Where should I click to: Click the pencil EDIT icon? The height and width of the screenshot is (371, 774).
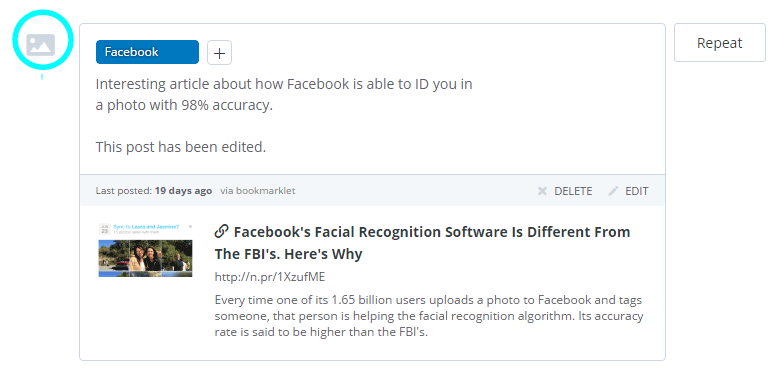pyautogui.click(x=613, y=191)
